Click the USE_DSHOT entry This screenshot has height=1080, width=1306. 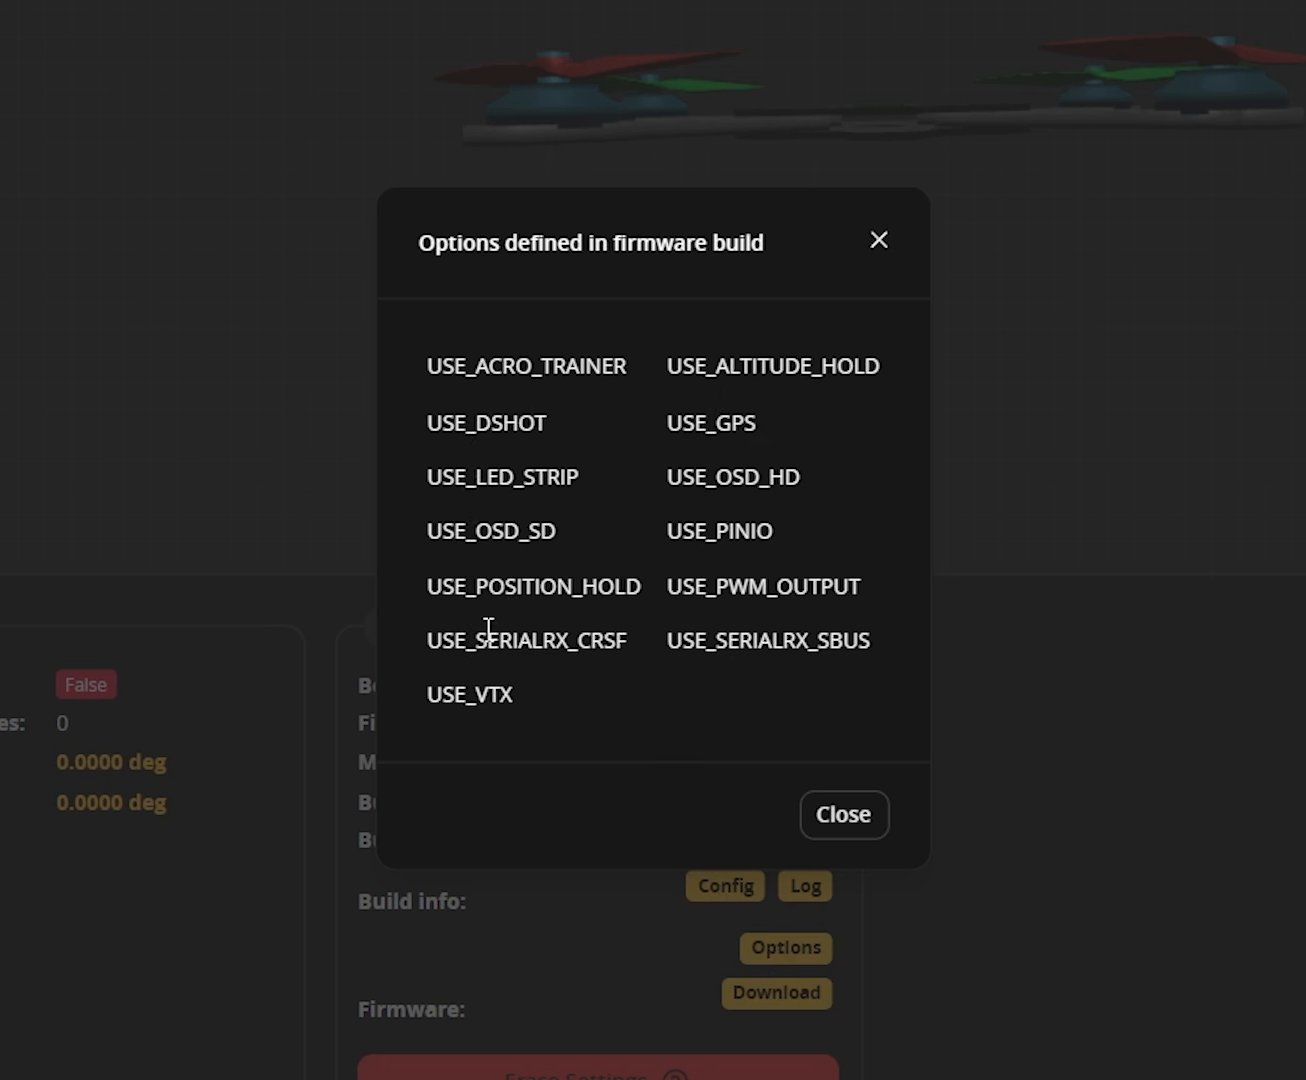coord(486,423)
